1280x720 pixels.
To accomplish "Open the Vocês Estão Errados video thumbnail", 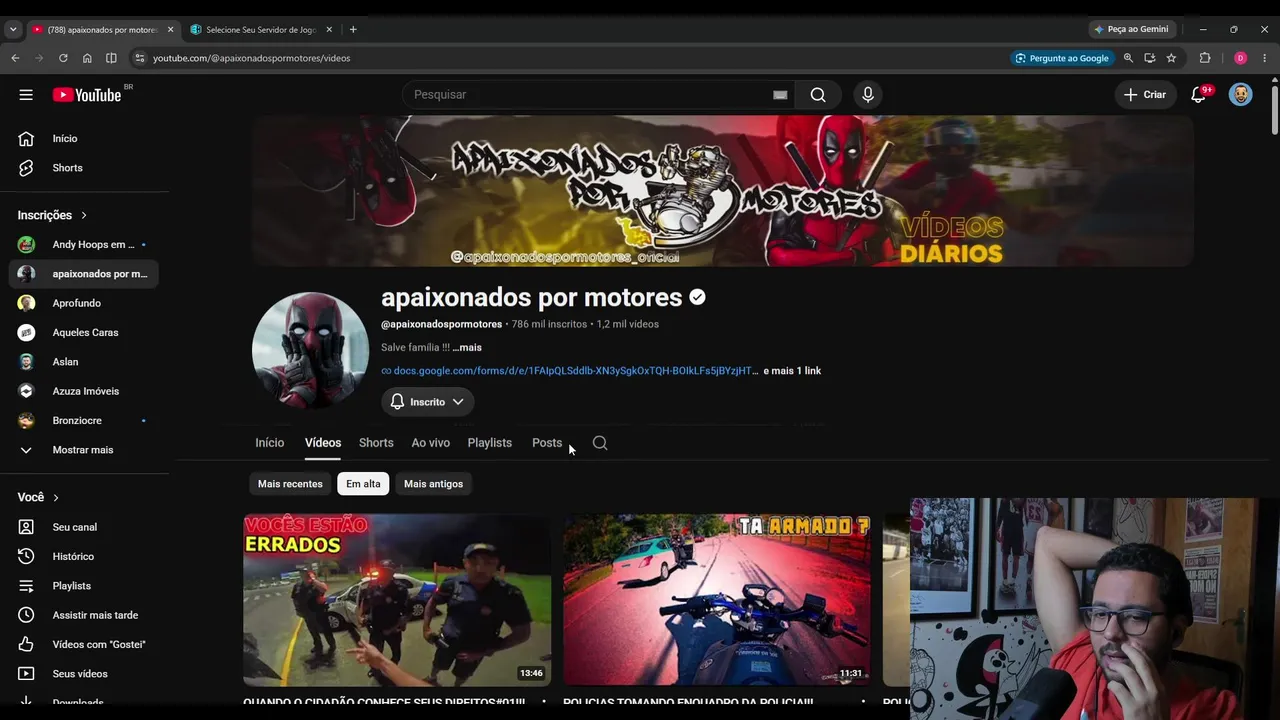I will click(x=397, y=600).
